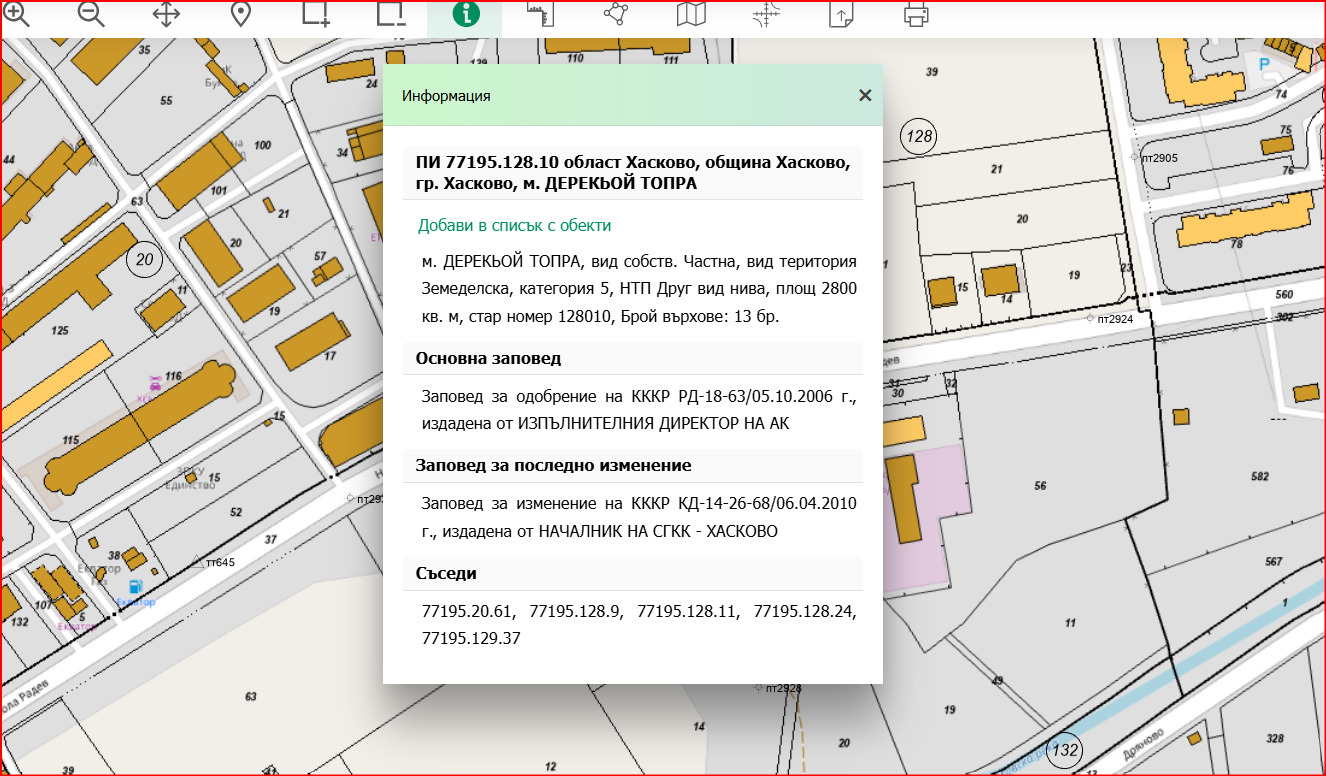Activate zoom-out by rectangle tool
The image size is (1326, 776).
390,16
